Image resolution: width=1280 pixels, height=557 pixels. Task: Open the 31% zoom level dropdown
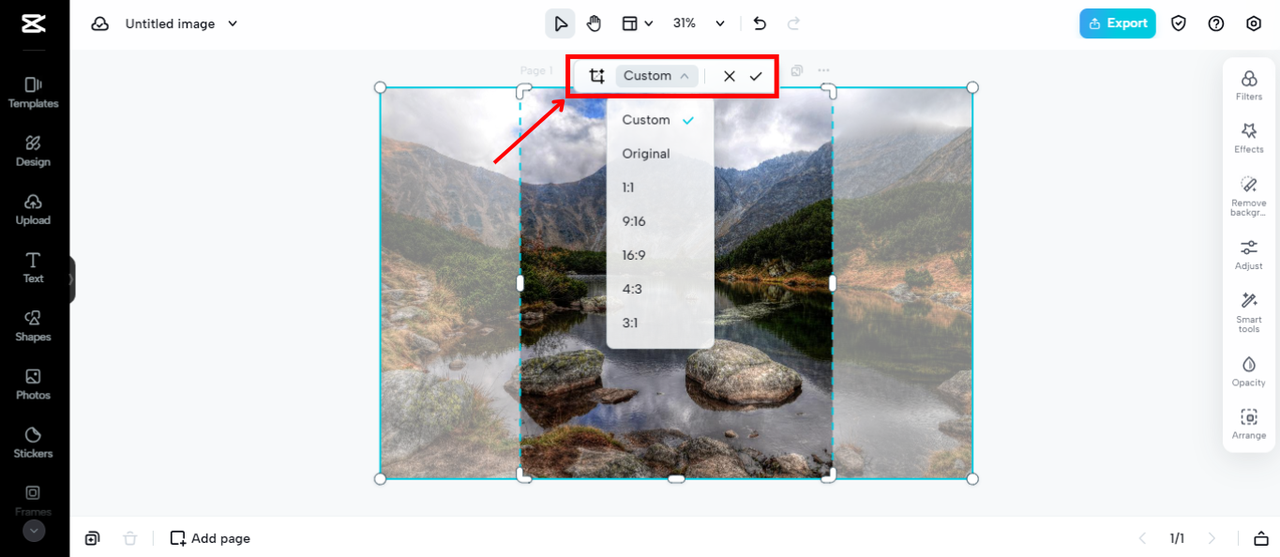[x=698, y=23]
